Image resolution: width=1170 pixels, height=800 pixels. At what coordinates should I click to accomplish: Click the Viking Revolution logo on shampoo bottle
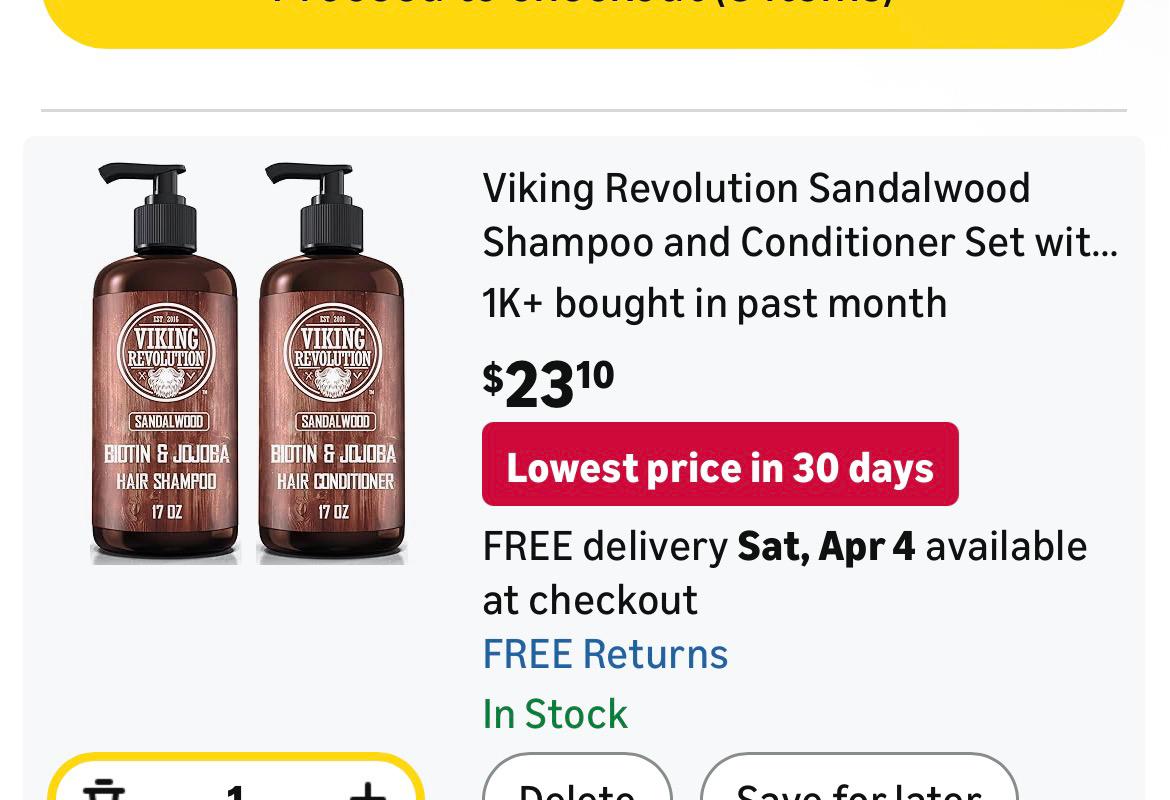pyautogui.click(x=166, y=351)
